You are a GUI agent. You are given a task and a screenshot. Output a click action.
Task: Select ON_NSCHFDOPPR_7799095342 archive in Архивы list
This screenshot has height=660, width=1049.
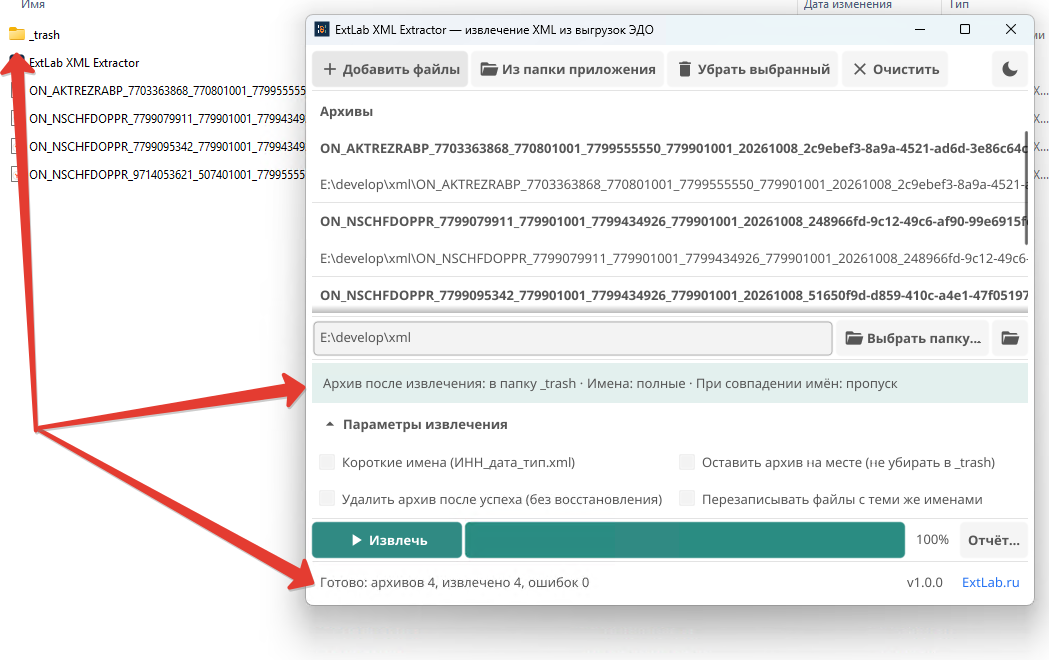coord(669,295)
